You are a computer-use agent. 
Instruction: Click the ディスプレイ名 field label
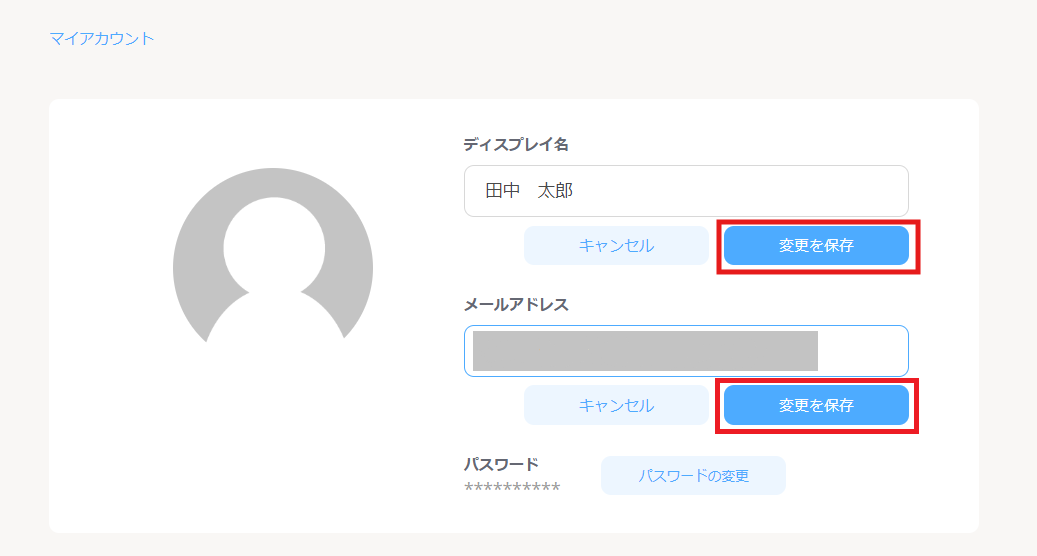[x=516, y=144]
